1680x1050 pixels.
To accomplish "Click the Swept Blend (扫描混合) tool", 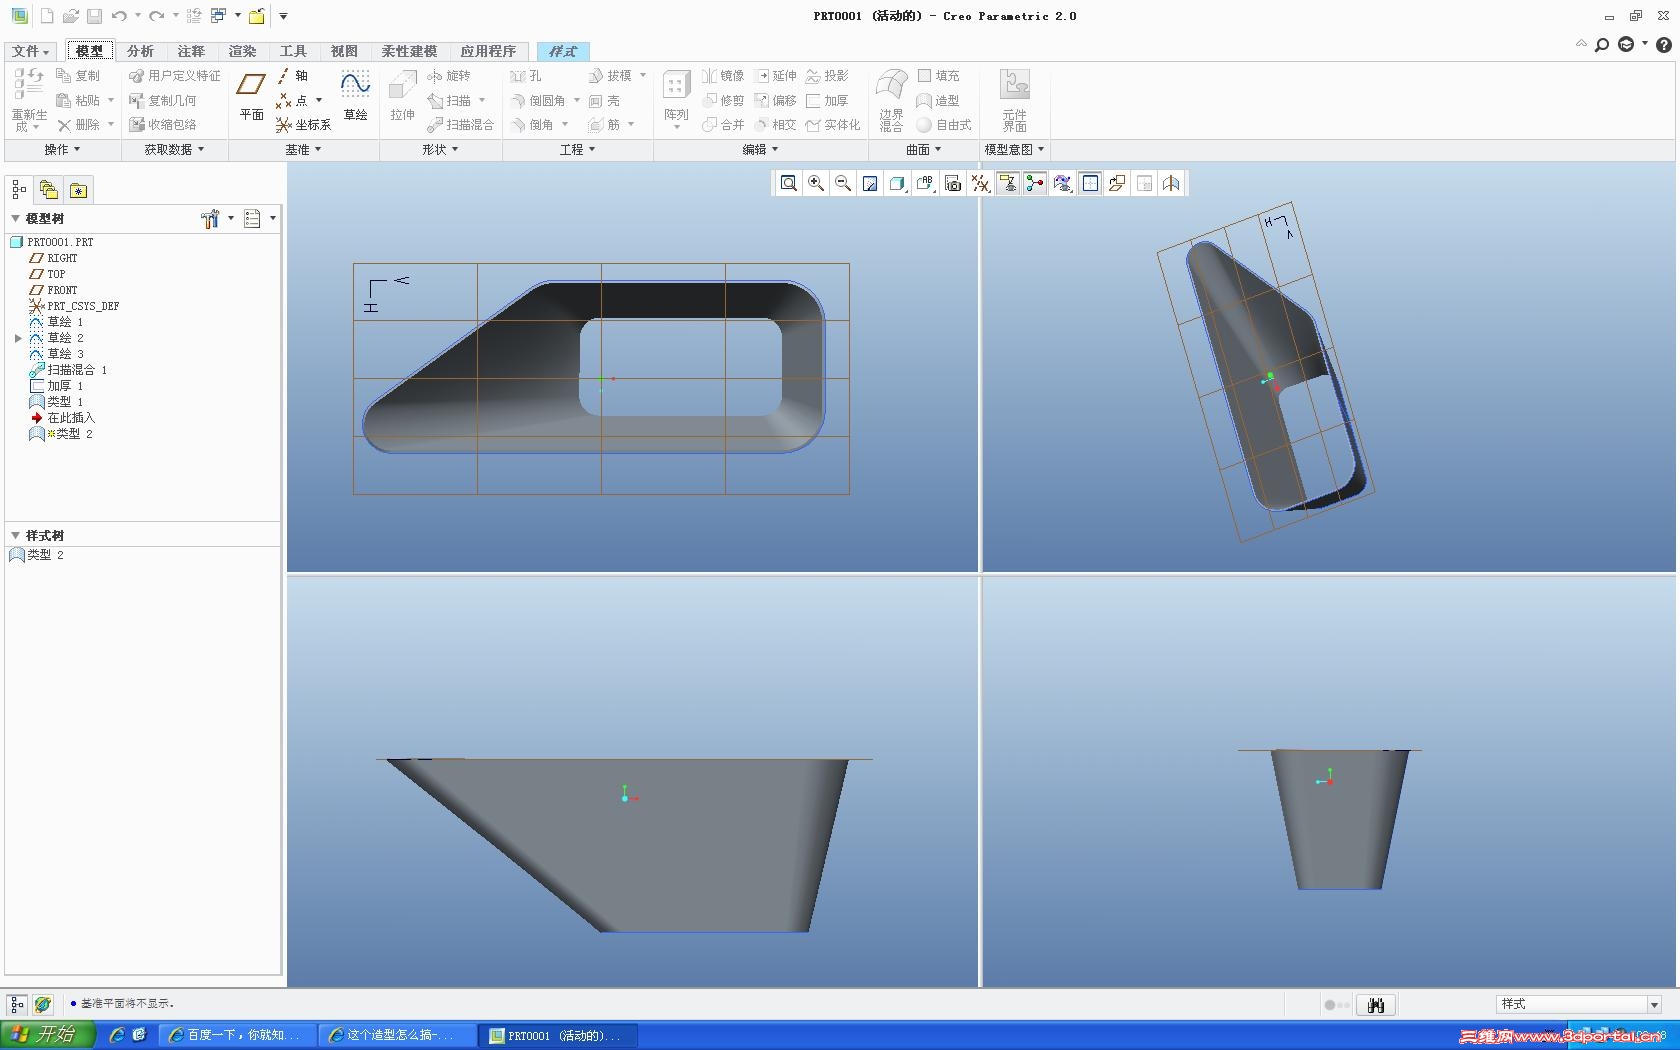I will 460,125.
